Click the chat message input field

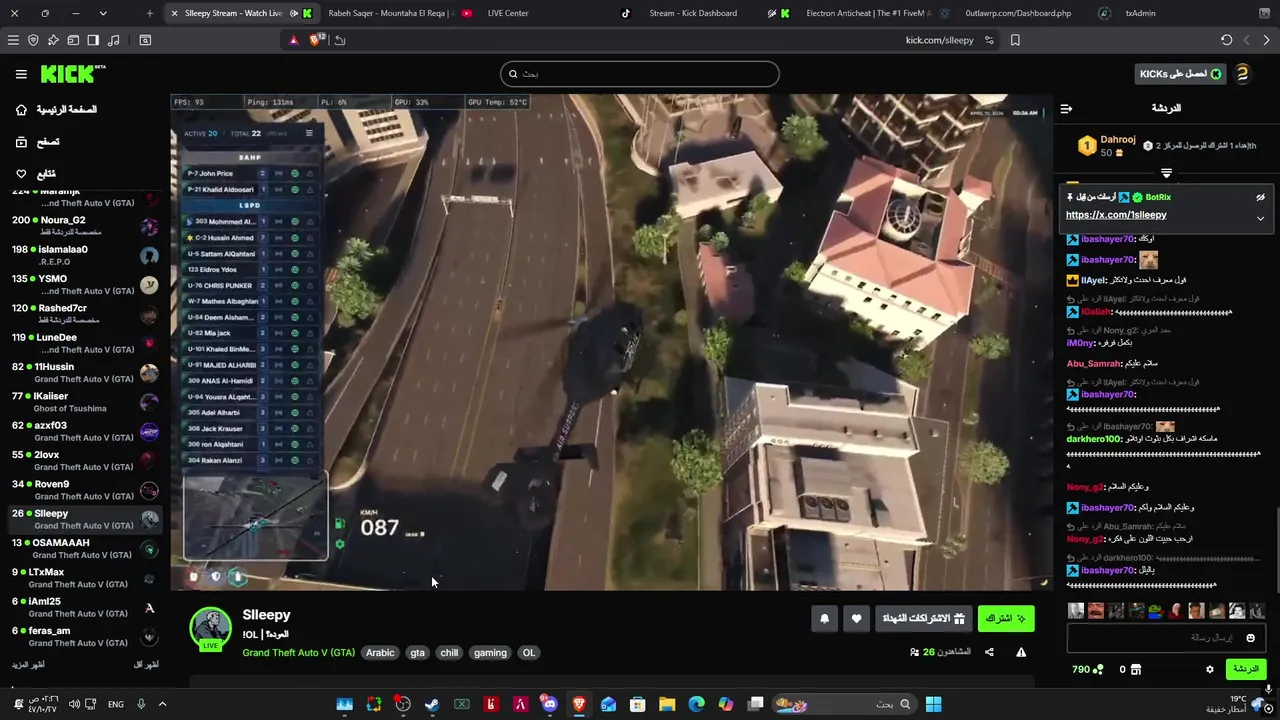coord(1166,638)
